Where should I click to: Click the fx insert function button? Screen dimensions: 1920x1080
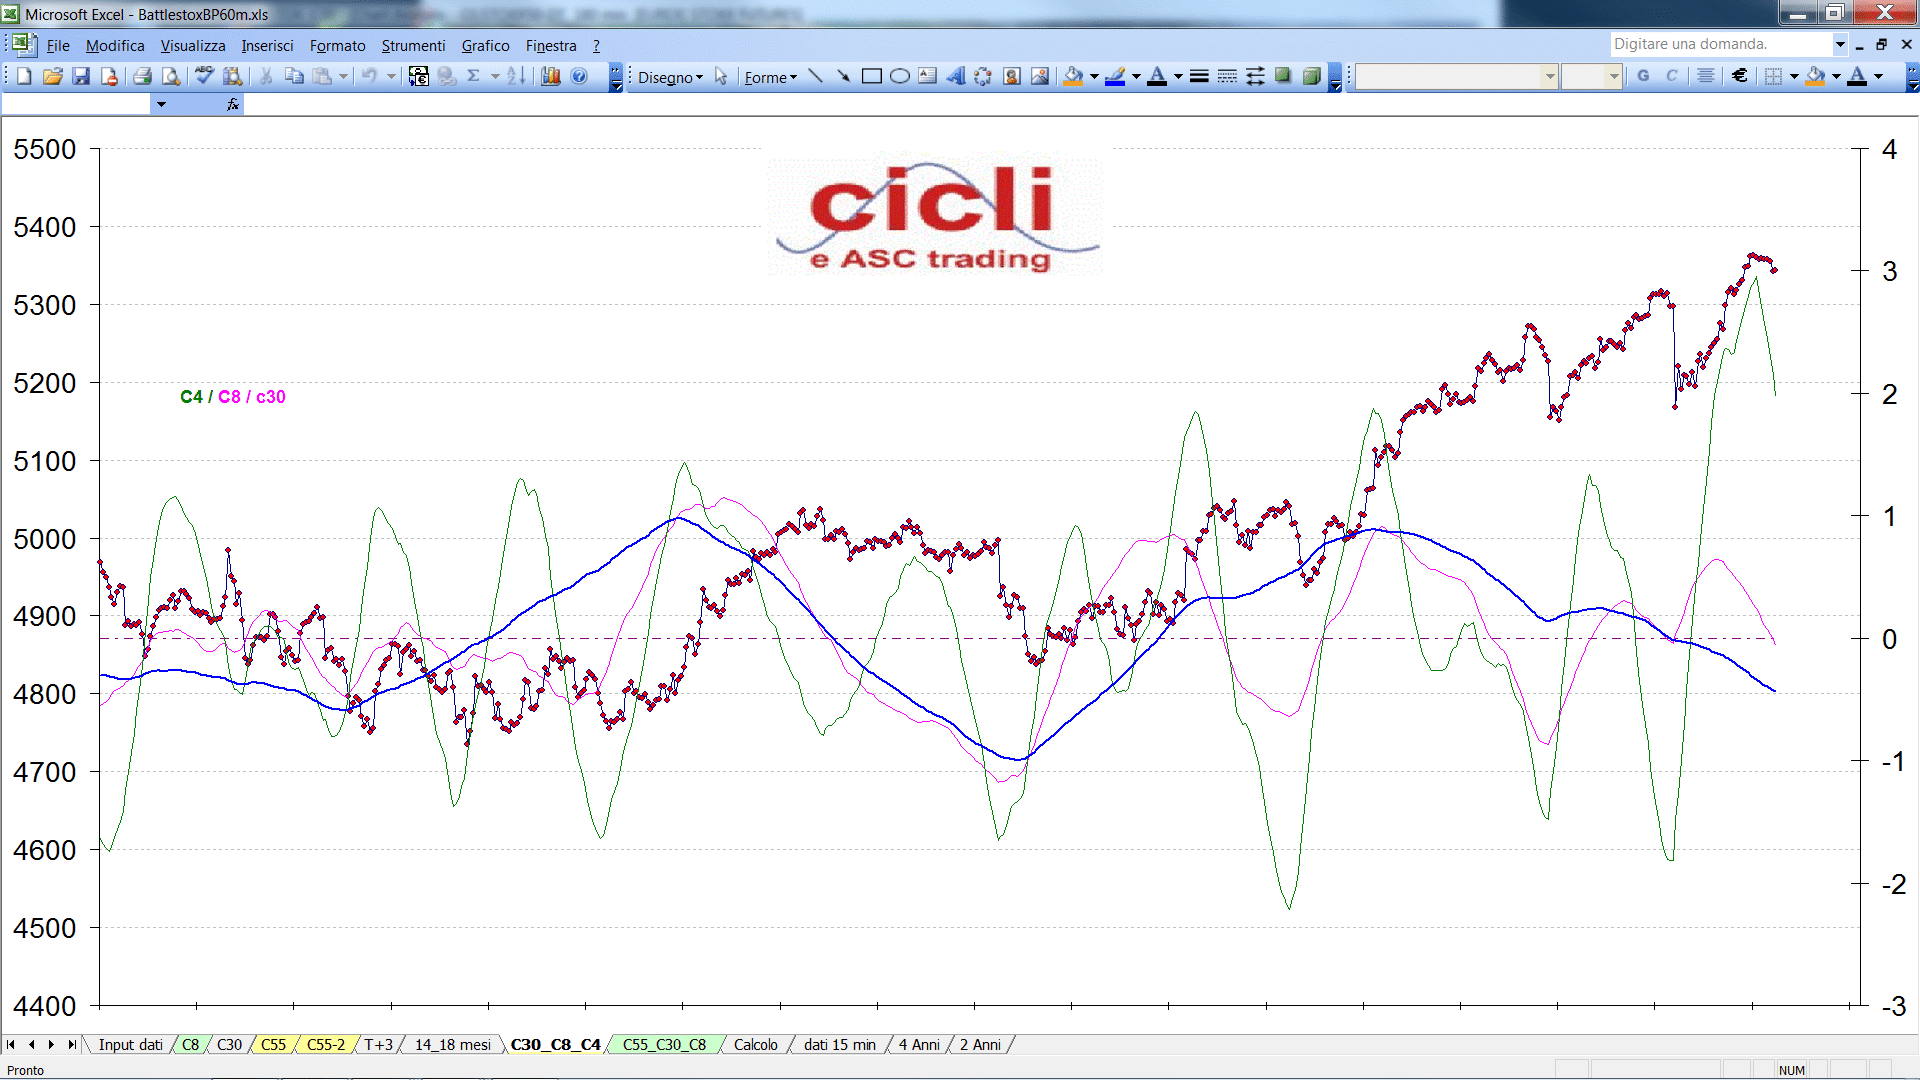[x=233, y=104]
